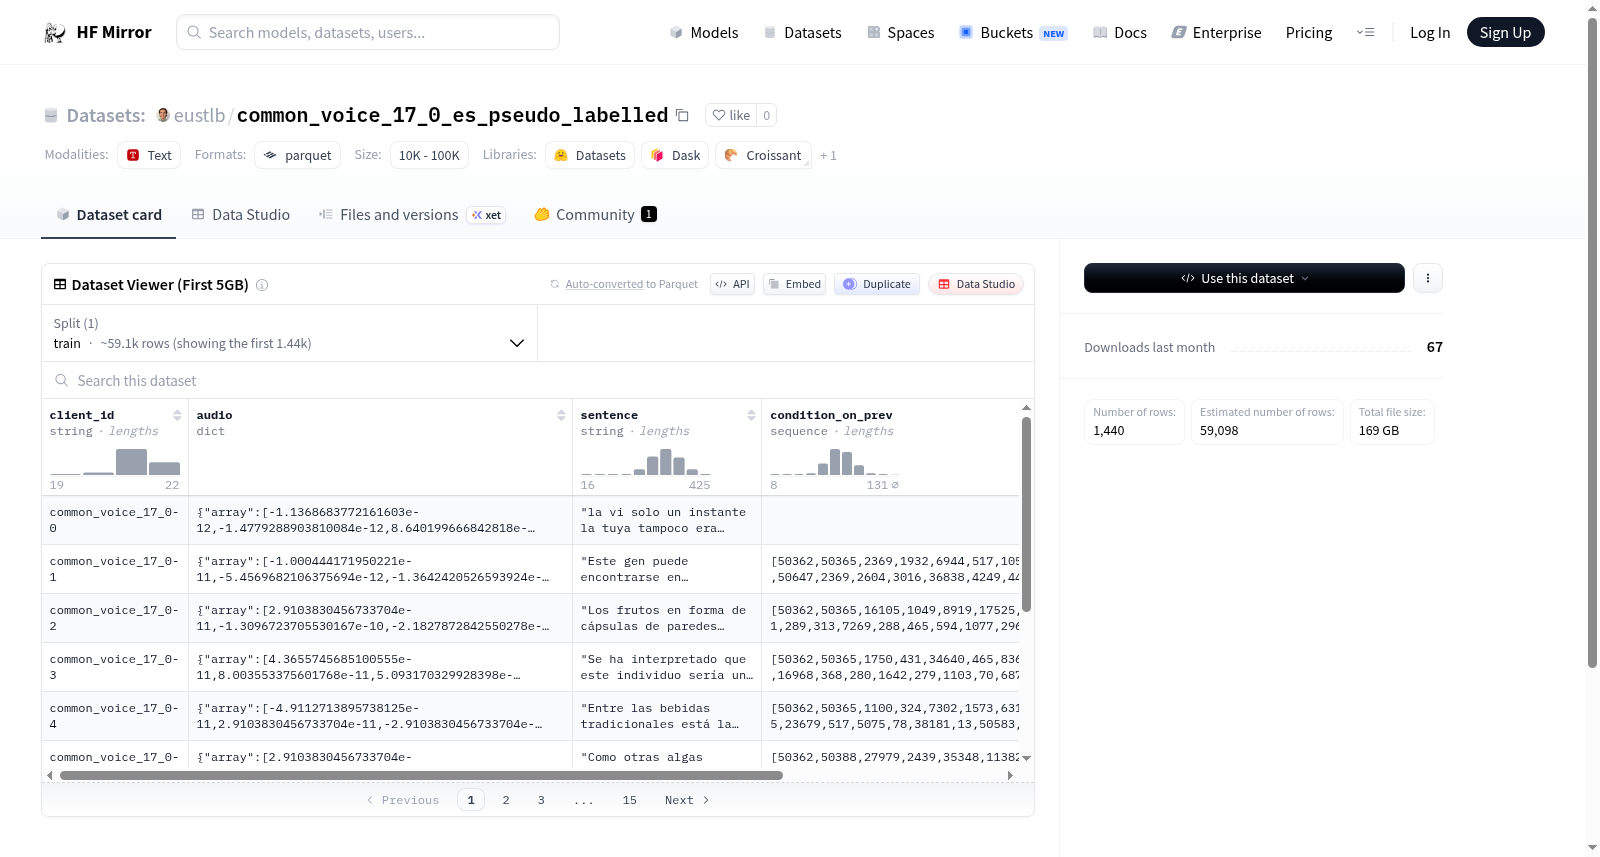Focus the Search this dataset field
Viewport: 1600px width, 857px height.
(538, 381)
